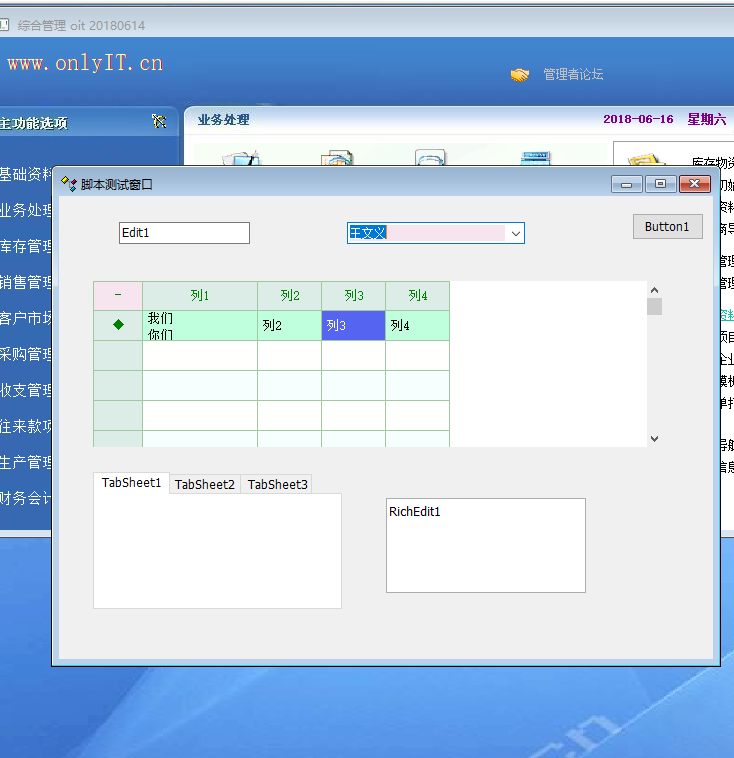Switch to the TabSheet2 tab

tap(205, 484)
